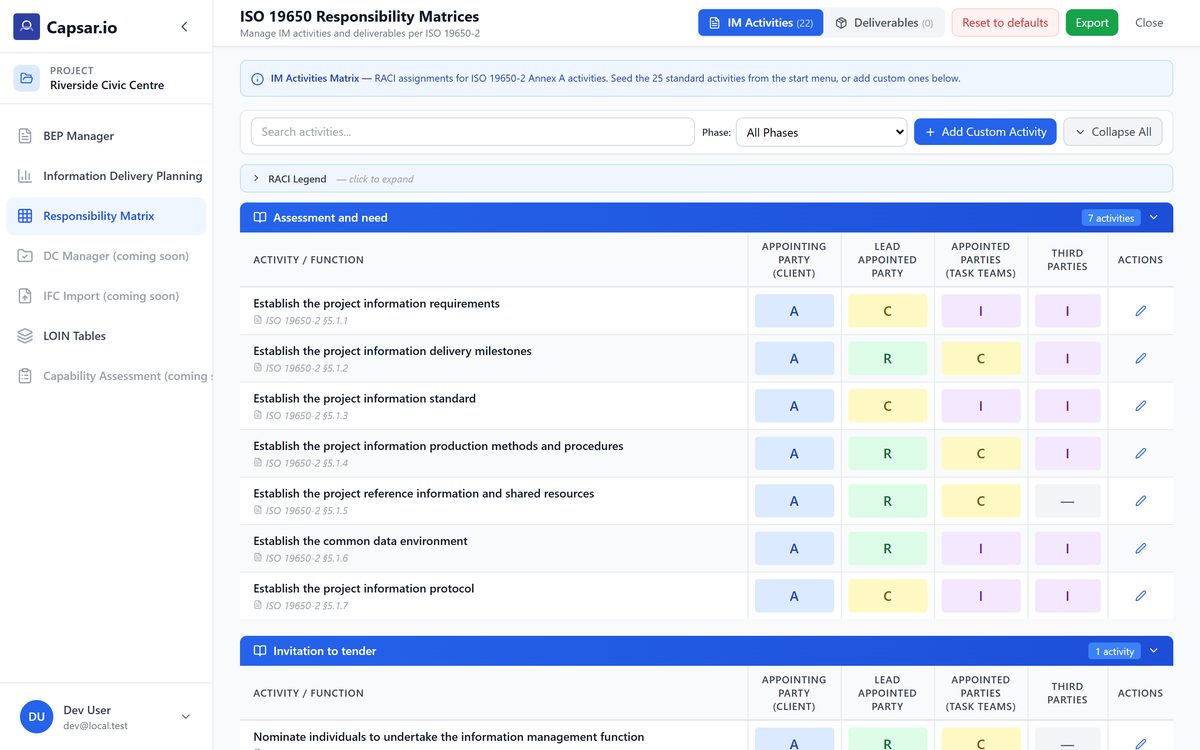Screen dimensions: 1200x750
Task: Edit the project information protocol row
Action: [1141, 596]
